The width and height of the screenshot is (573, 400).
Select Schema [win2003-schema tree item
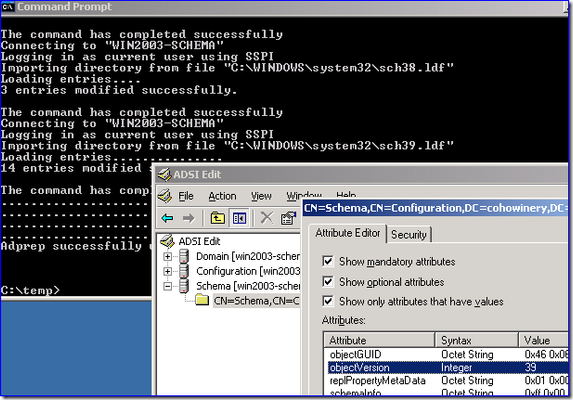pyautogui.click(x=248, y=286)
